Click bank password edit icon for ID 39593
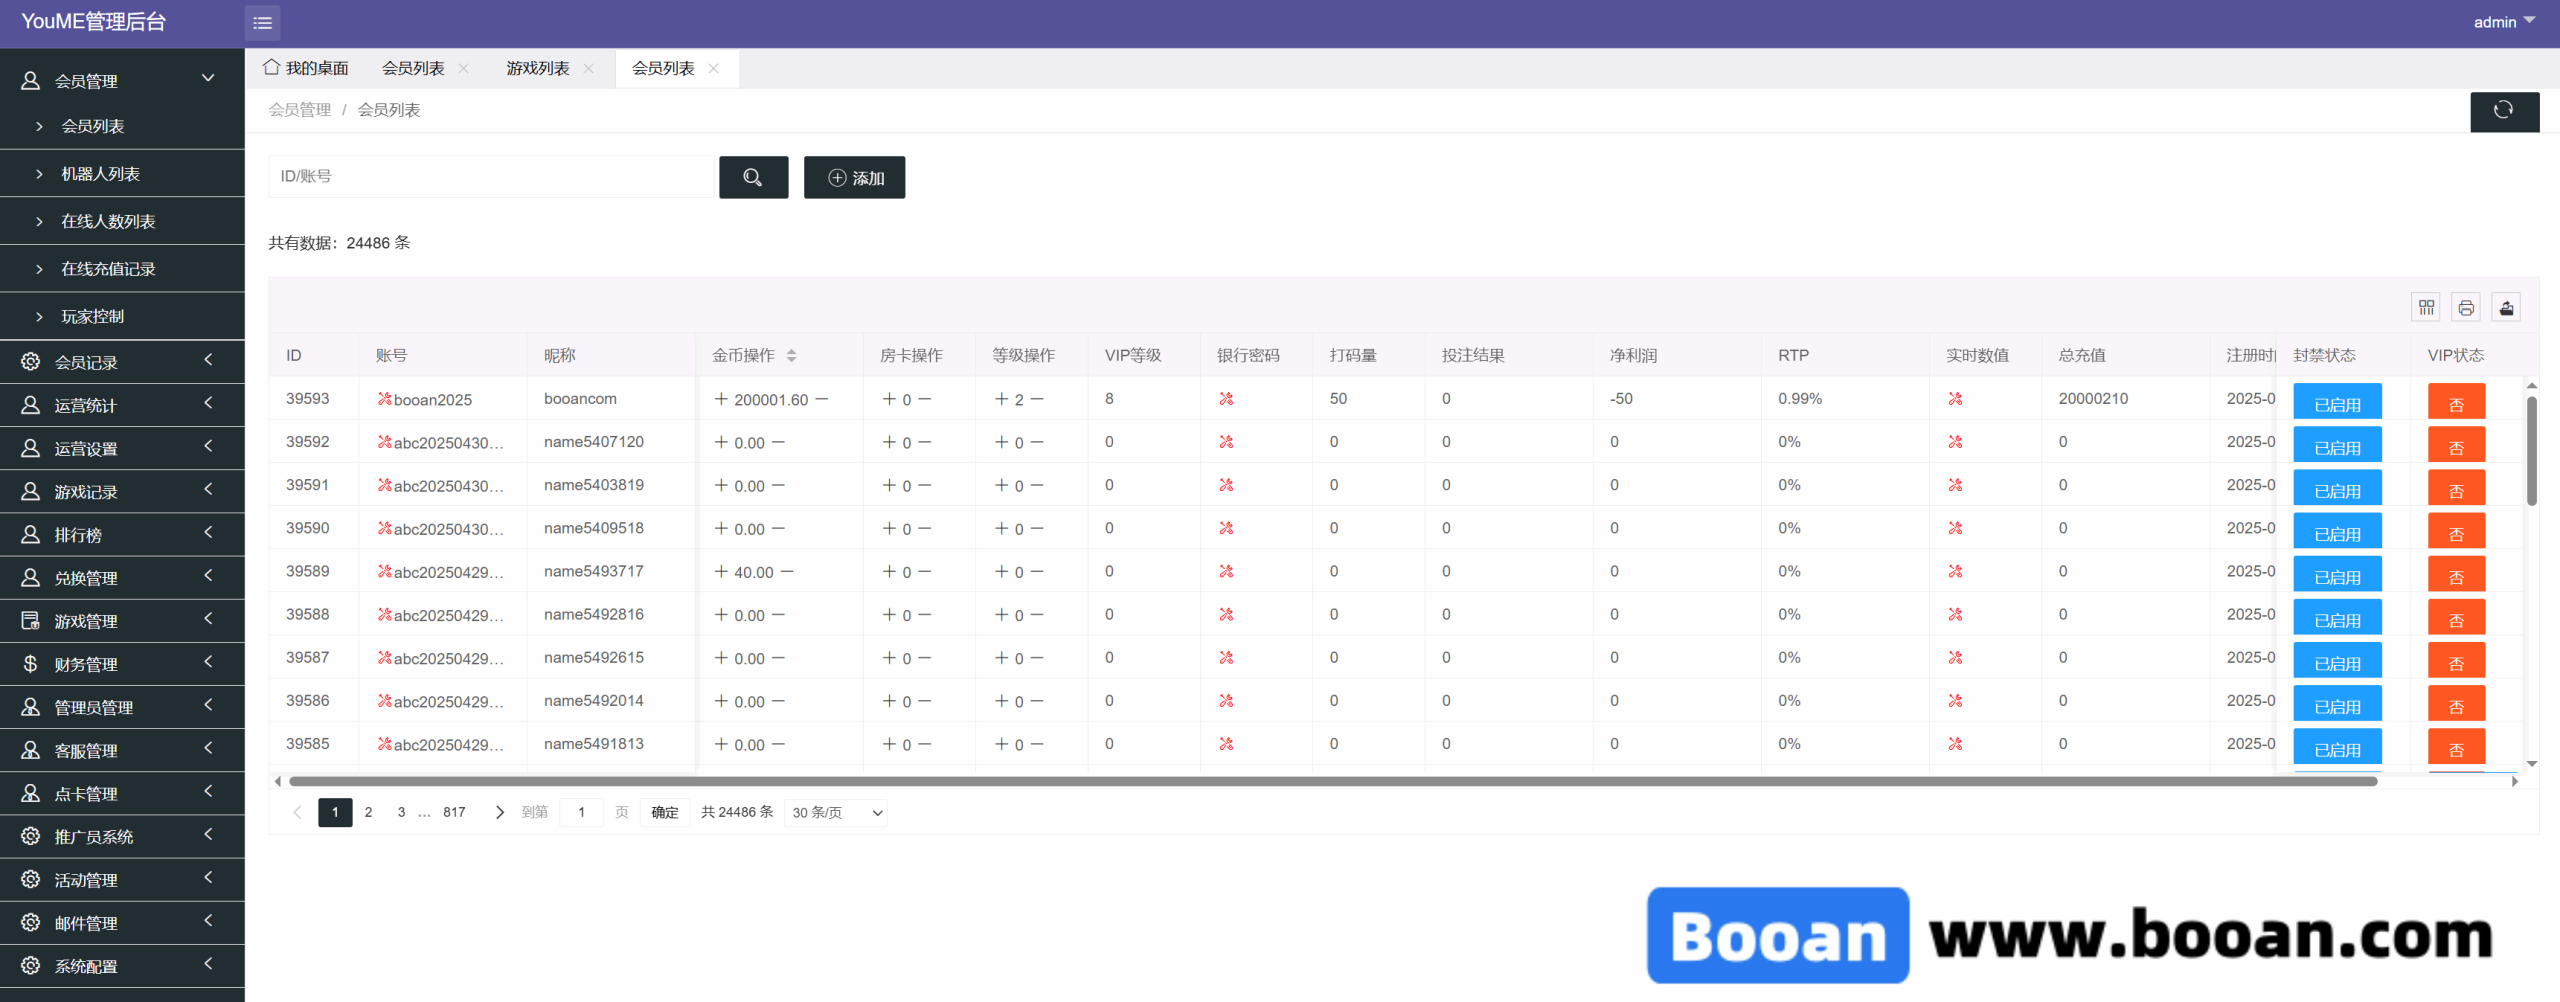The height and width of the screenshot is (1002, 2560). (1226, 399)
